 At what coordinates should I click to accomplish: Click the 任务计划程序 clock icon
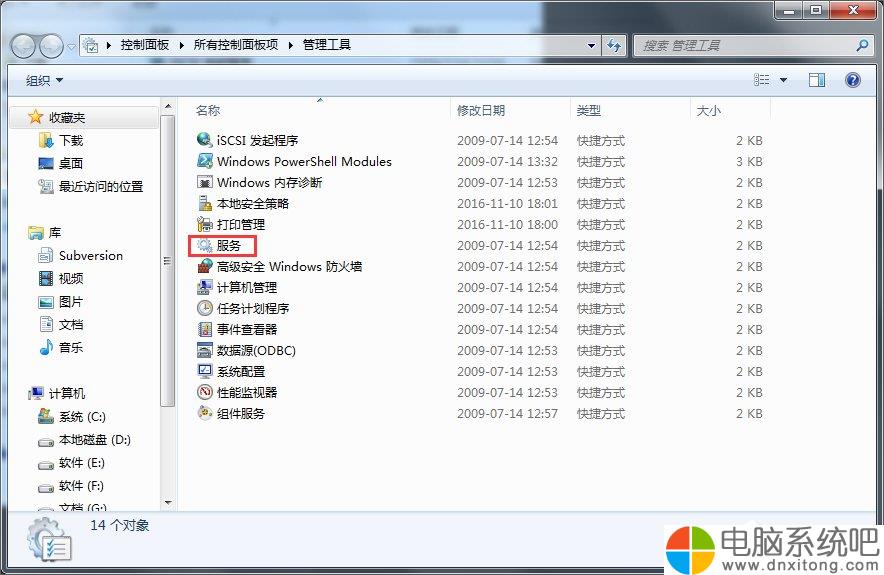pyautogui.click(x=204, y=309)
